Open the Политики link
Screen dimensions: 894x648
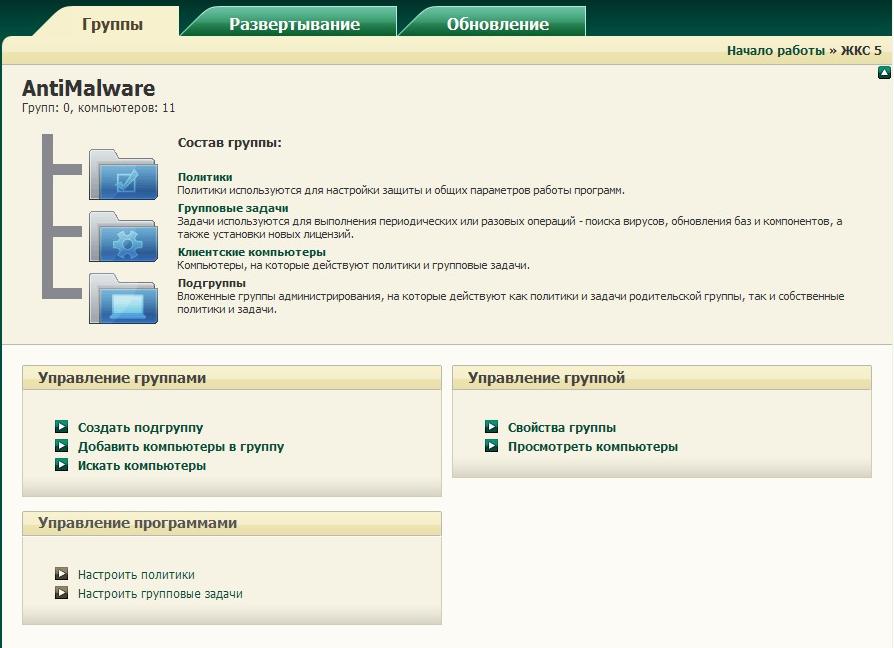tap(205, 177)
